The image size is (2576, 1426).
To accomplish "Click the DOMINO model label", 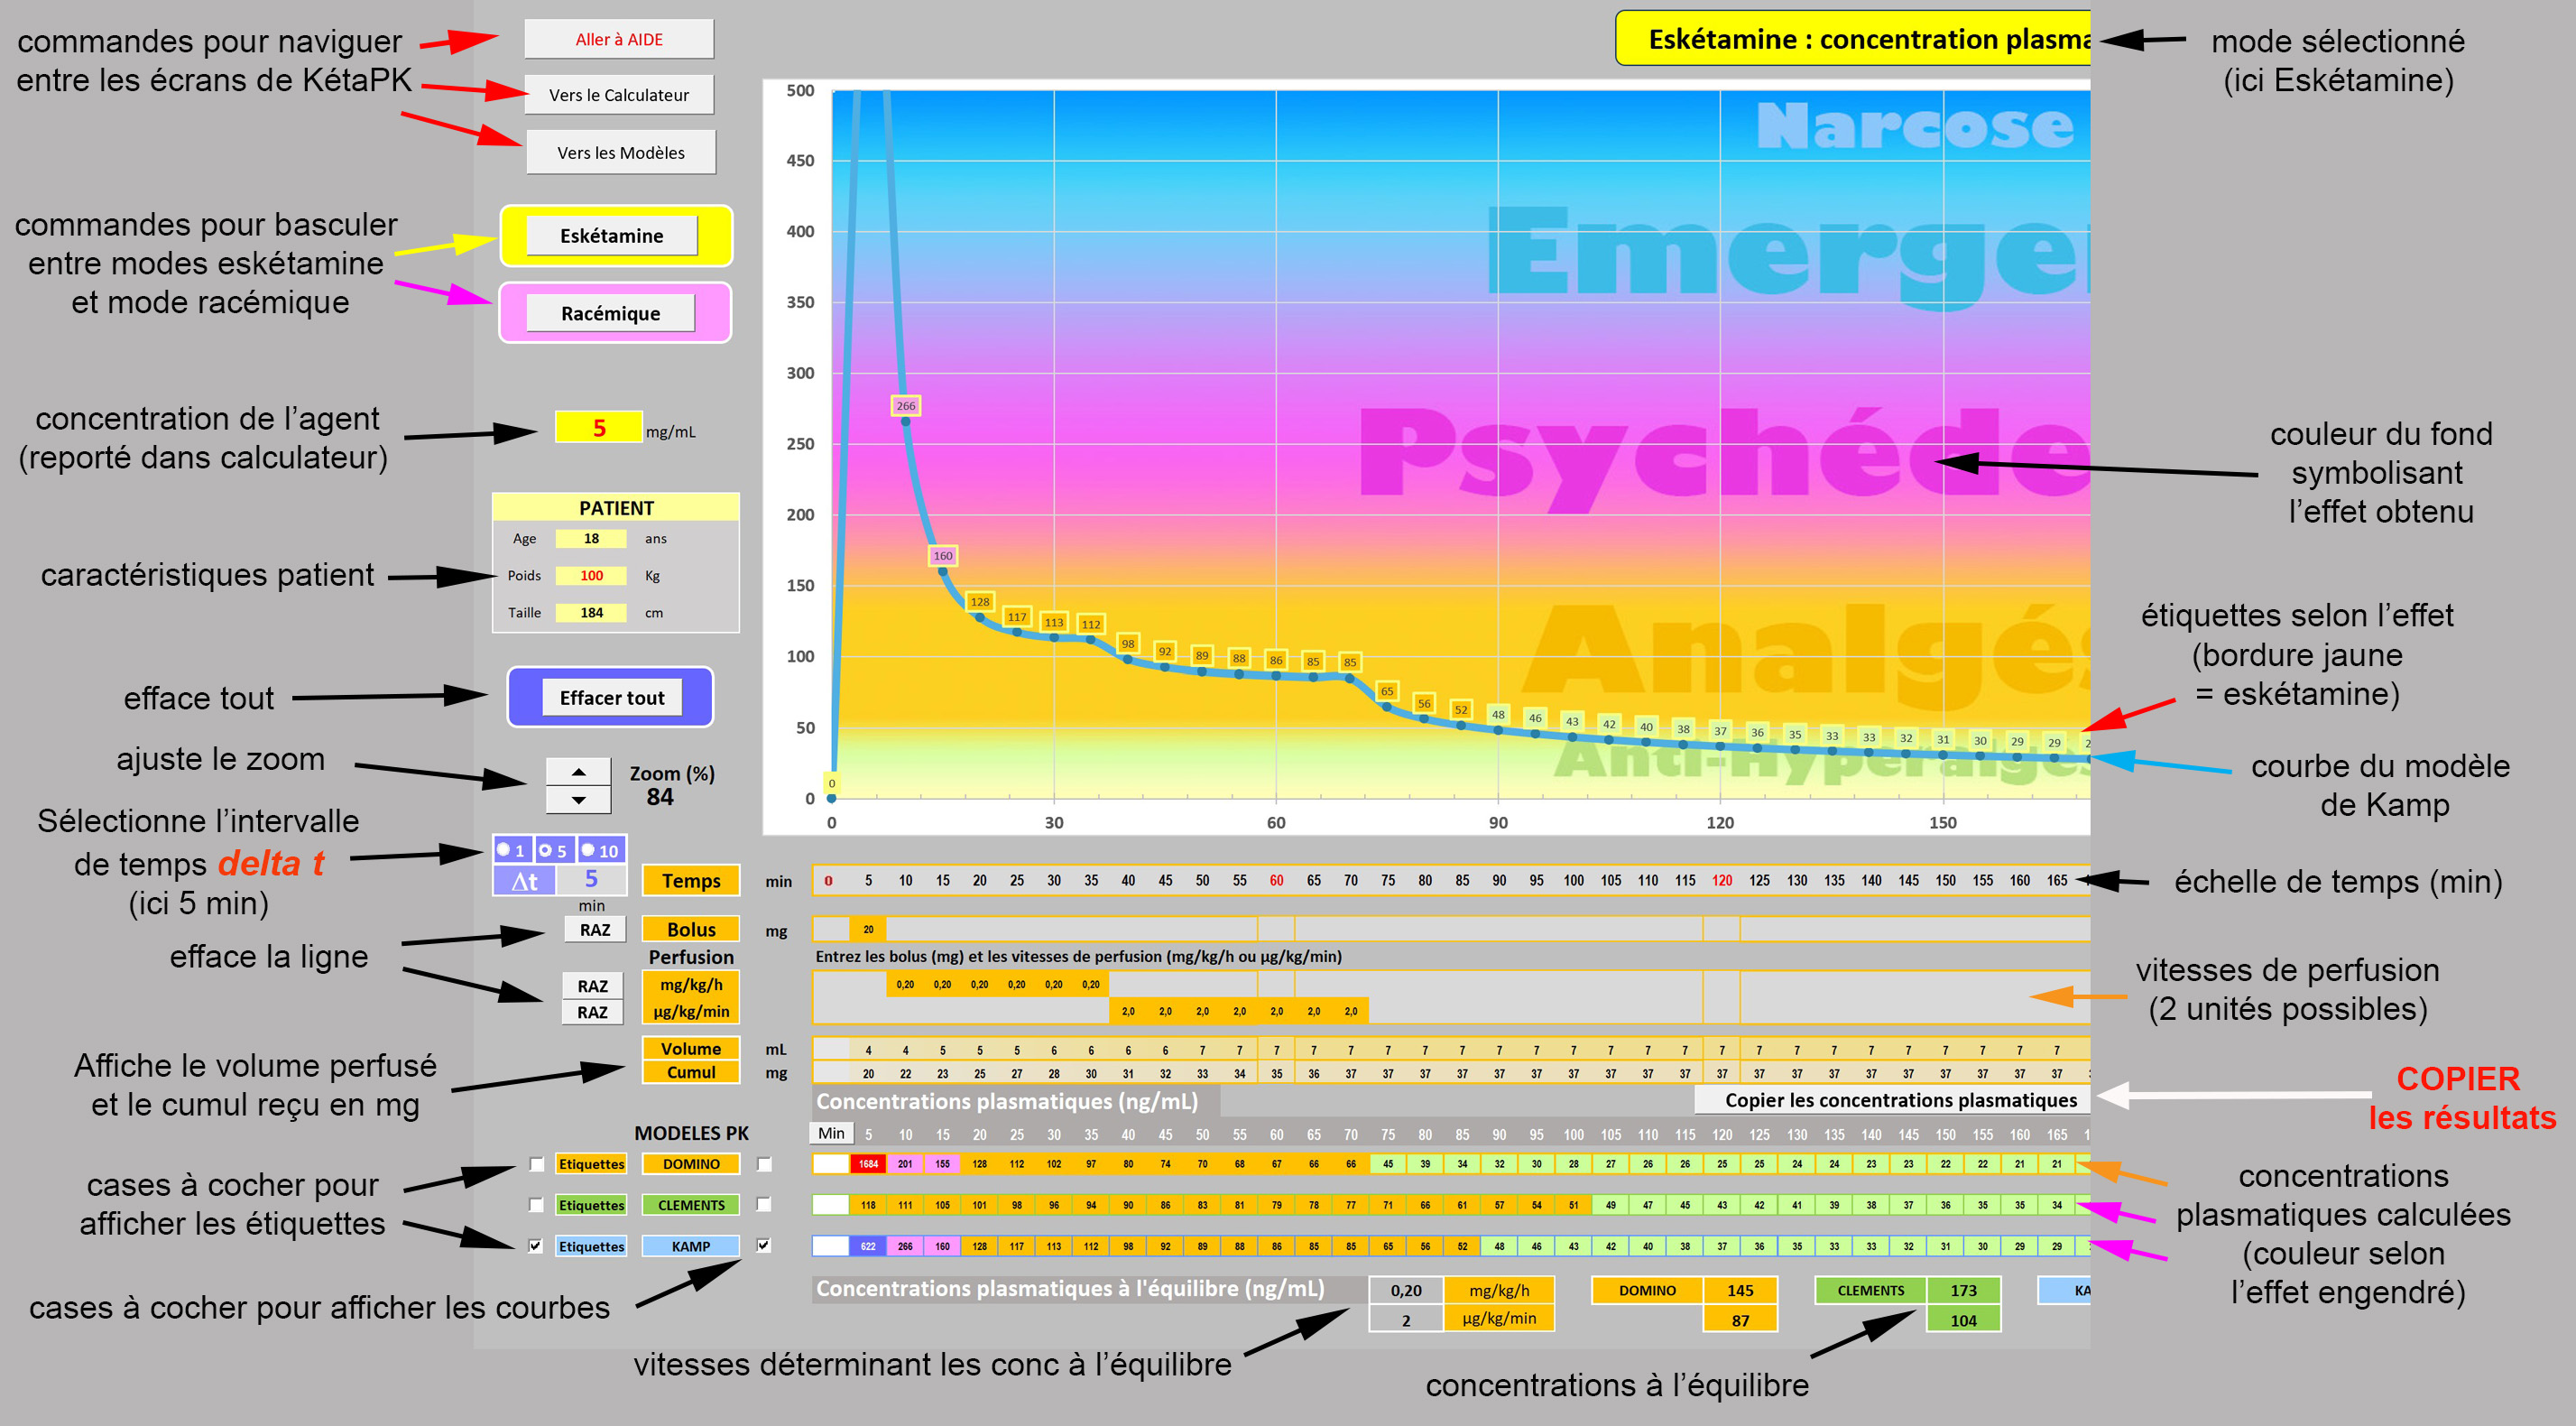I will [x=691, y=1164].
